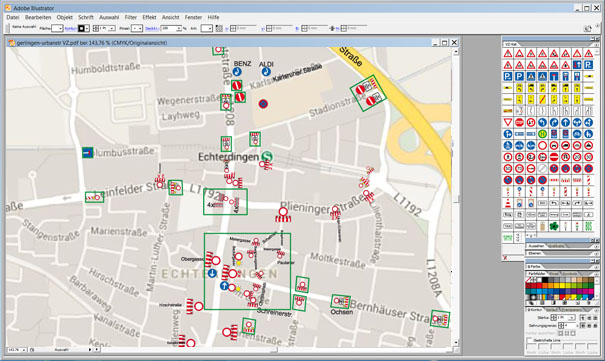Open the zoom level dropdown at bottom-left
The image size is (605, 361).
[x=24, y=349]
